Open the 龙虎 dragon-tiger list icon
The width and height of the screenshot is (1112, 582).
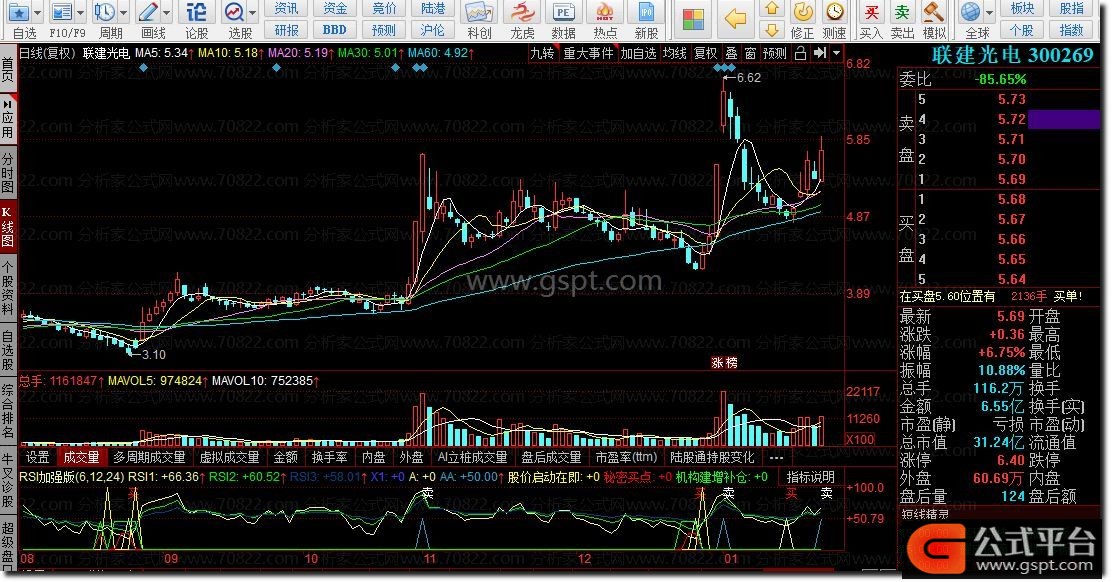[x=523, y=13]
